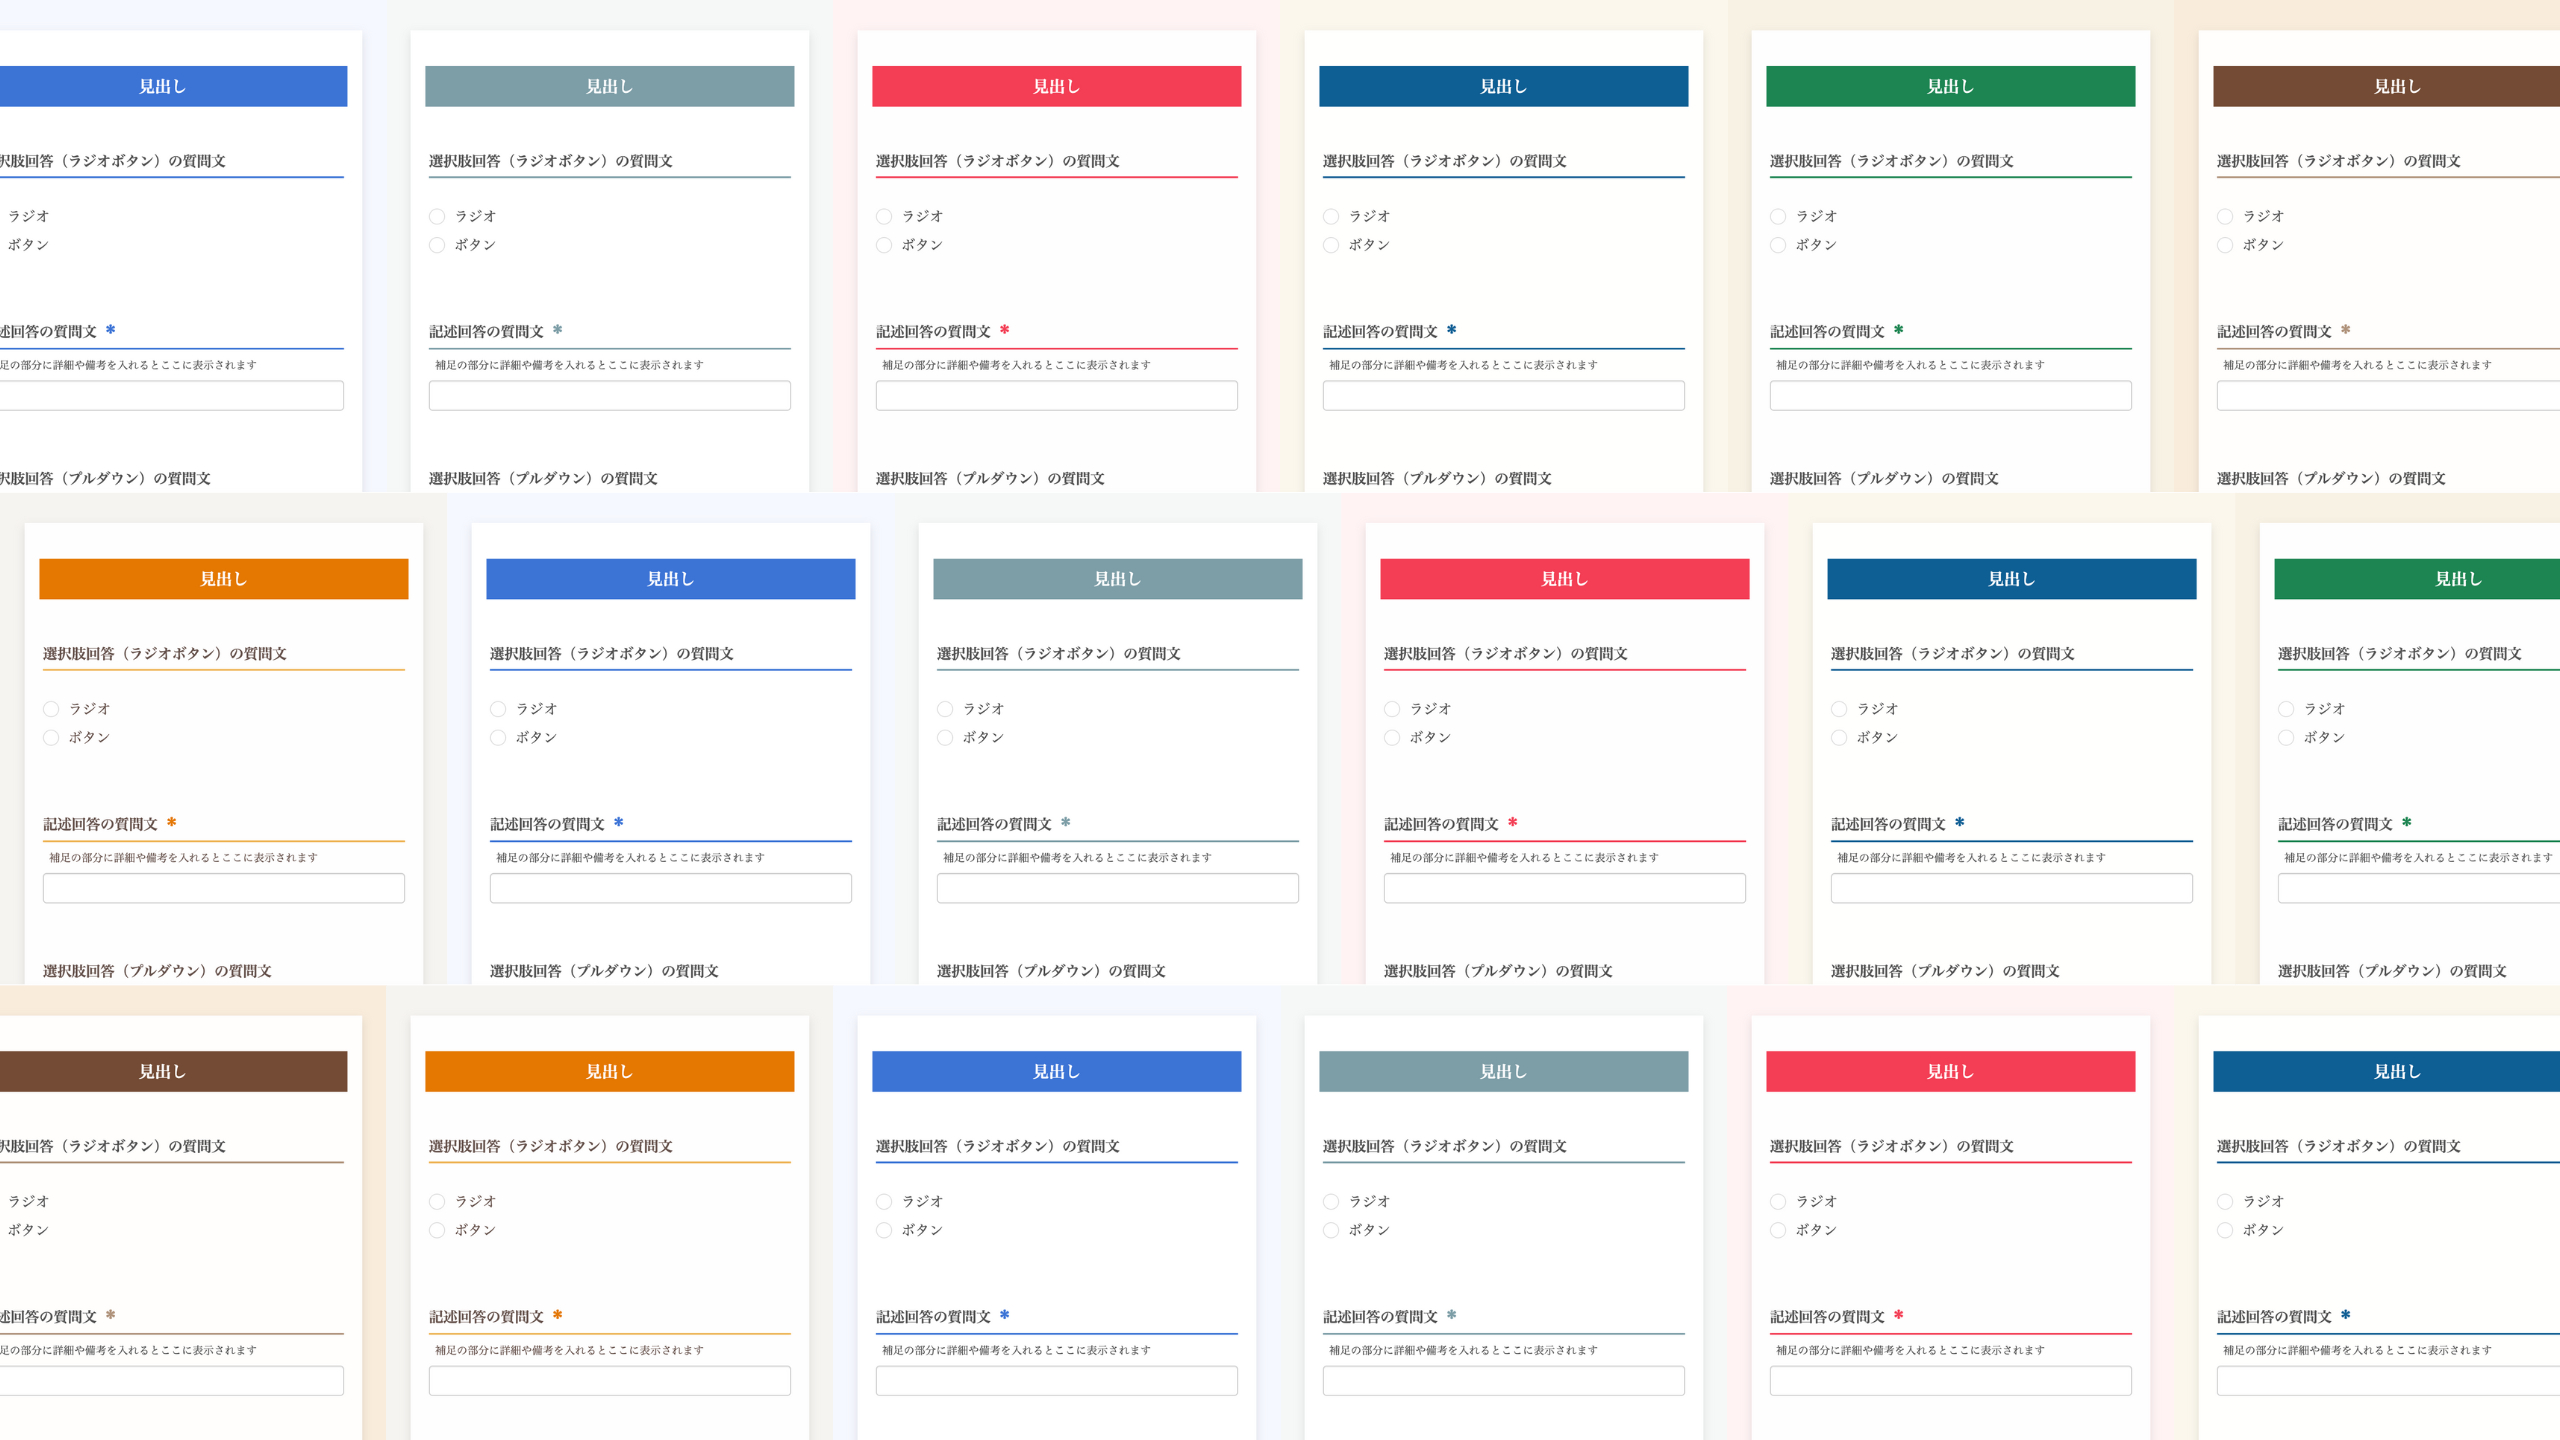
Task: Click orange required asterisk in middle-row orange form
Action: tap(171, 822)
